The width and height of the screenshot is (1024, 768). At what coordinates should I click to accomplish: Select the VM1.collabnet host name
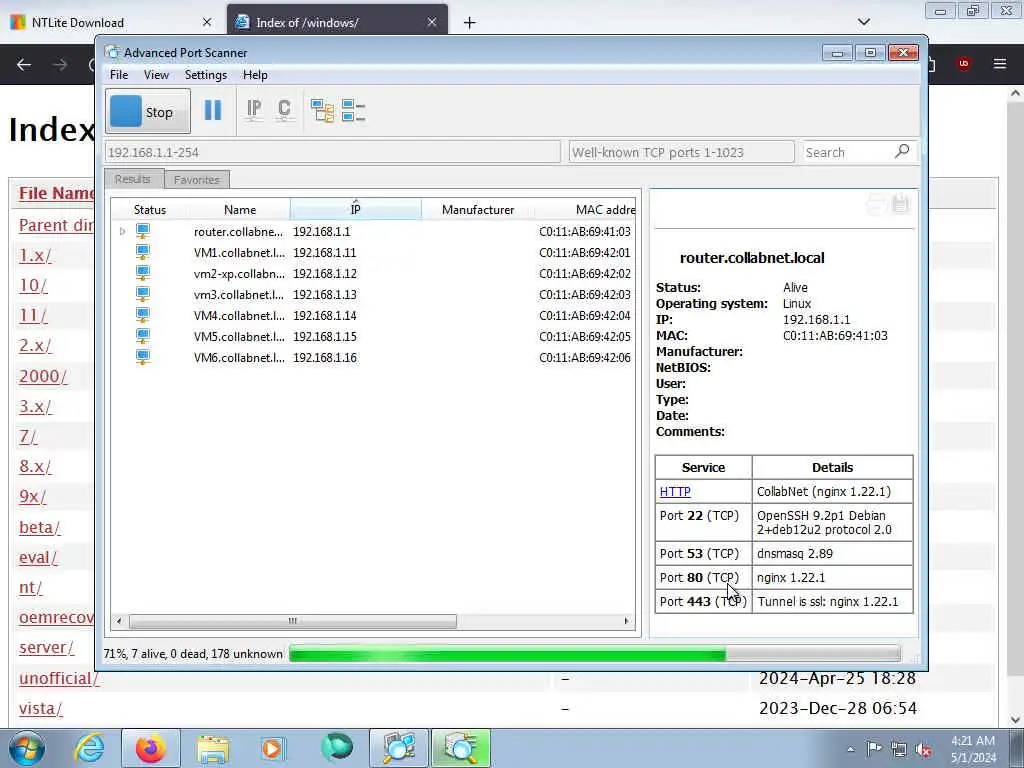(239, 253)
